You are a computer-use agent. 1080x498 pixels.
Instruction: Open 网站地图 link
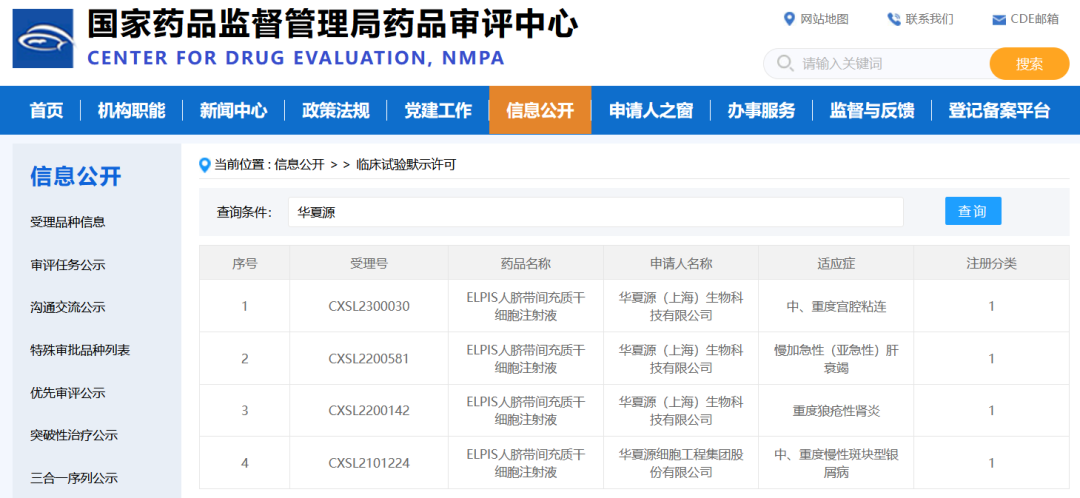824,19
